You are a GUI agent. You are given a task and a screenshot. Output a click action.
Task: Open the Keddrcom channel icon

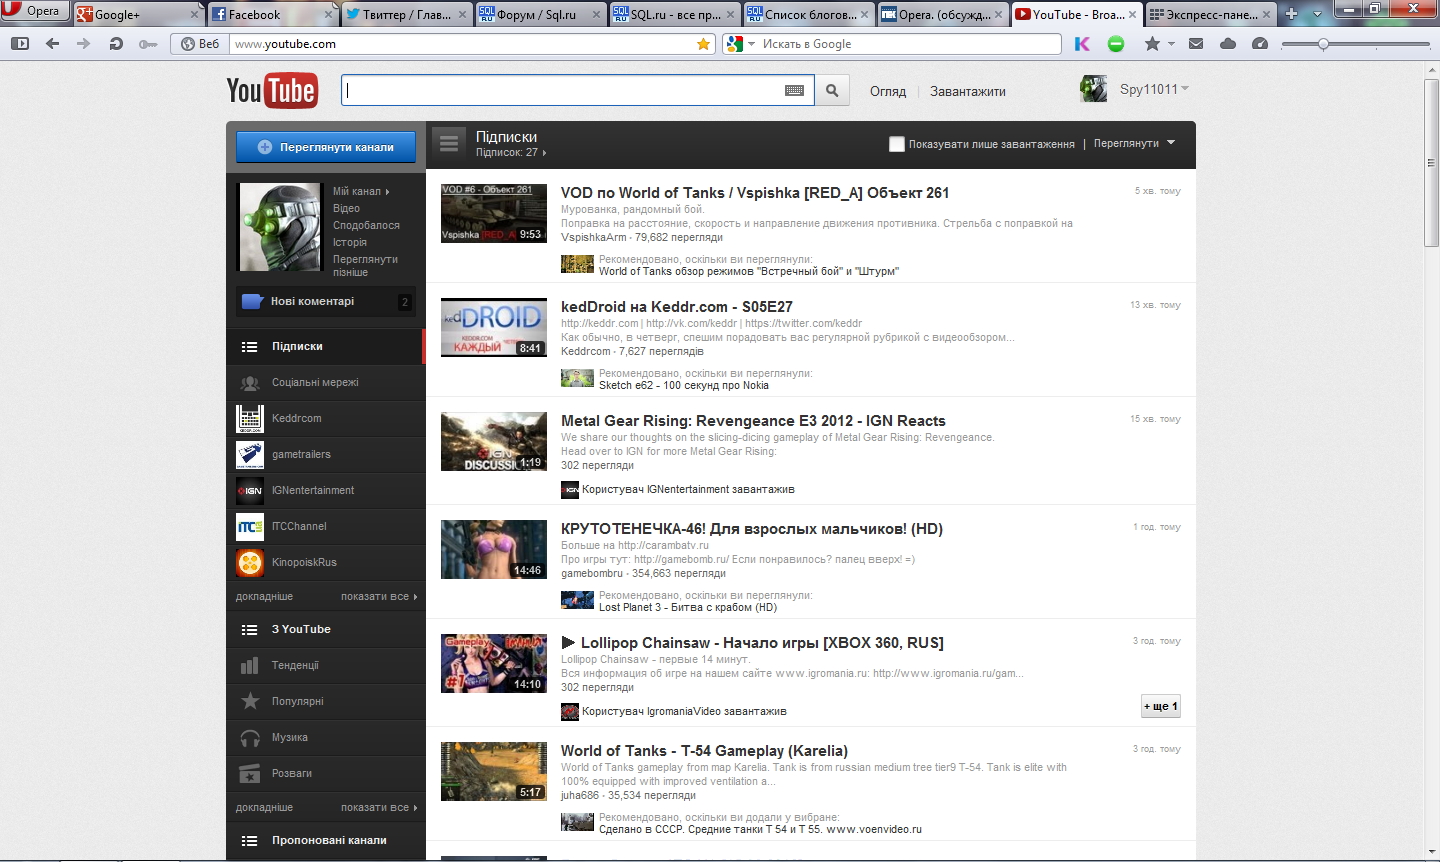point(250,418)
